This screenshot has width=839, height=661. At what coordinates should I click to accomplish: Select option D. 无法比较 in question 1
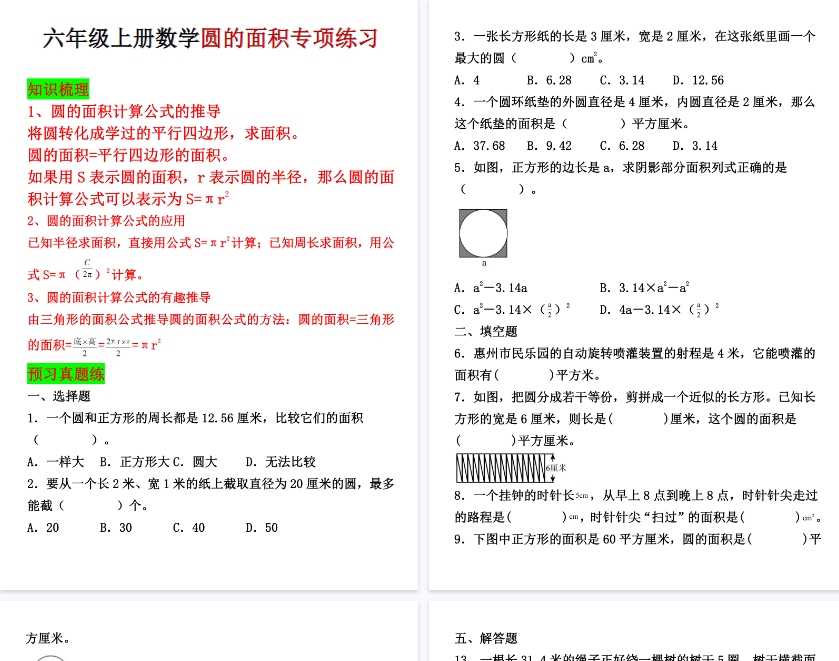[280, 462]
